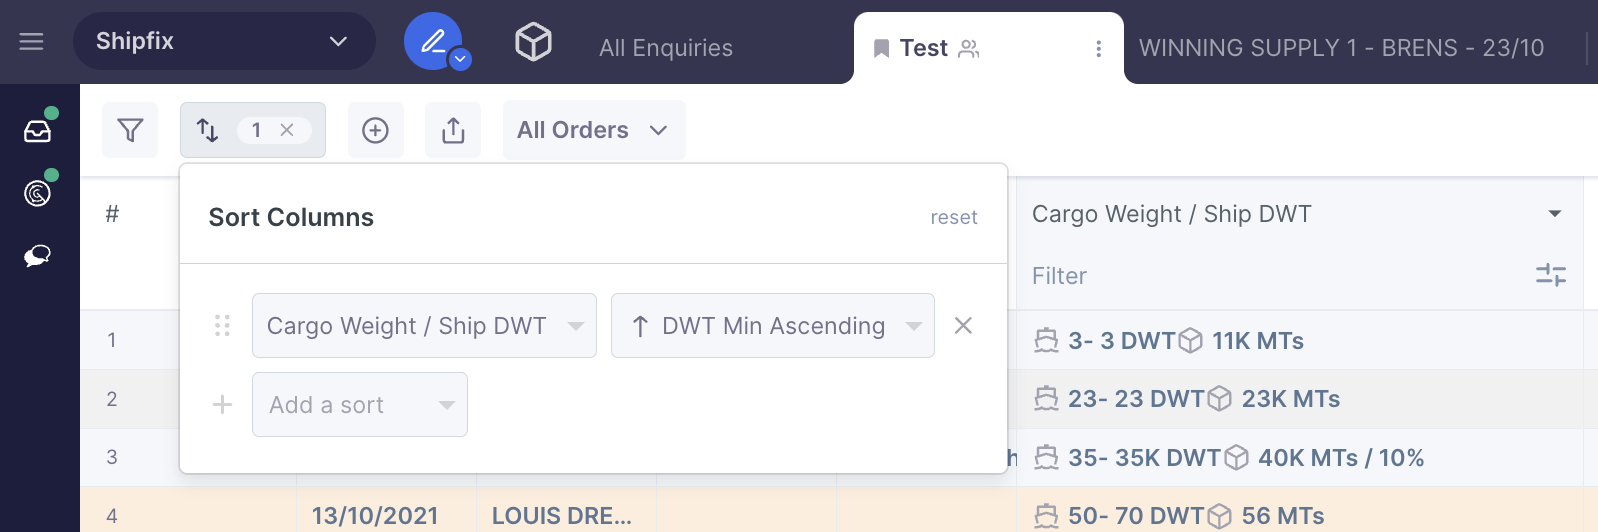Open the hamburger menu
The height and width of the screenshot is (532, 1598).
click(32, 42)
